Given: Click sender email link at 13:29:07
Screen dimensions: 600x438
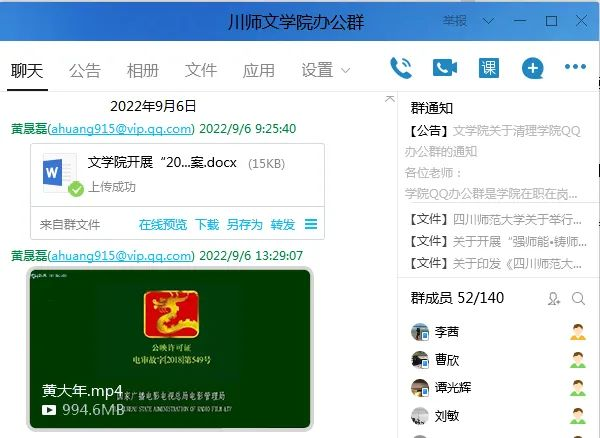Looking at the screenshot, I should pyautogui.click(x=121, y=256).
